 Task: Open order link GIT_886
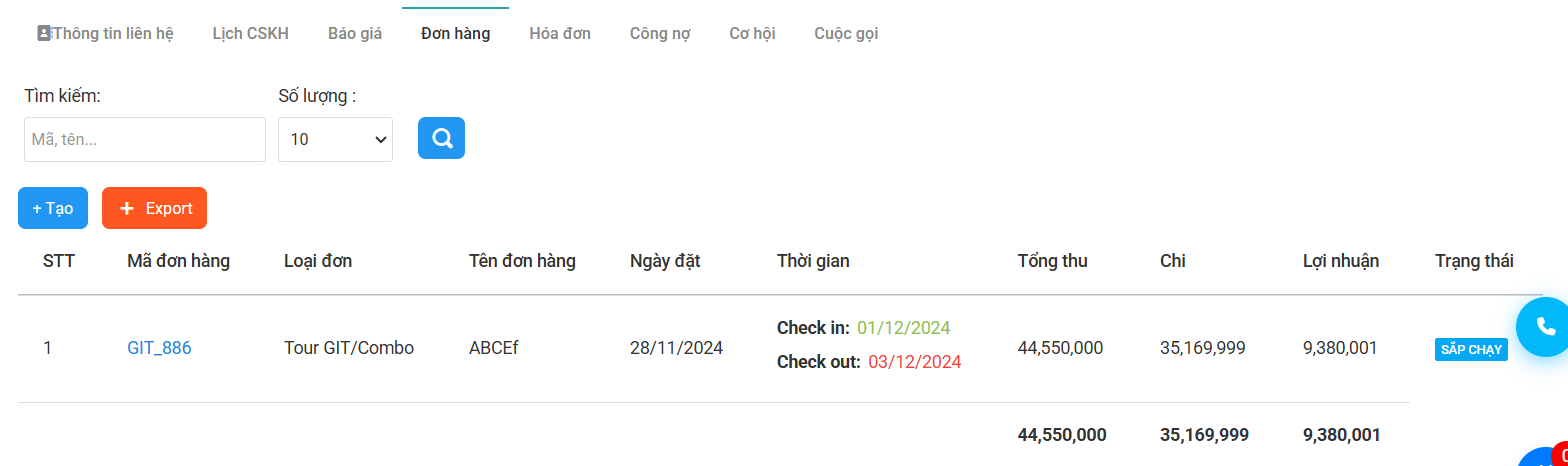tap(159, 348)
